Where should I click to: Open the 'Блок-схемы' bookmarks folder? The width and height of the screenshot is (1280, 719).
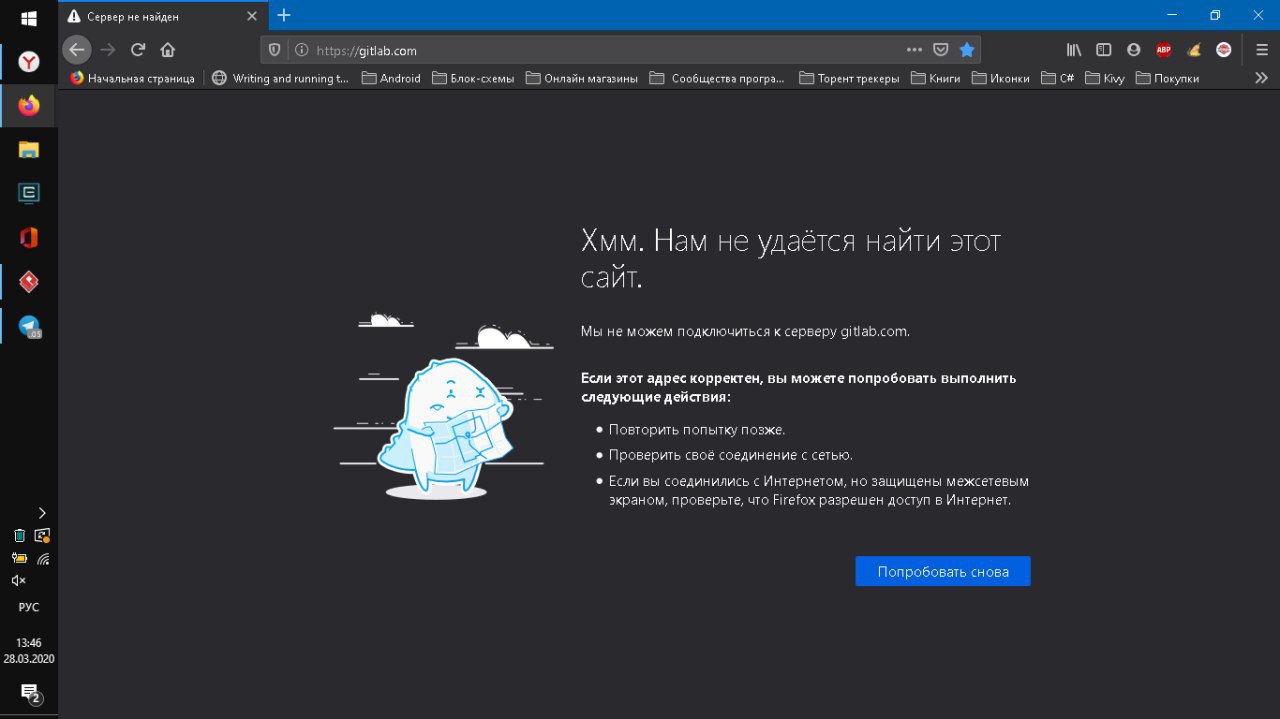tap(473, 78)
